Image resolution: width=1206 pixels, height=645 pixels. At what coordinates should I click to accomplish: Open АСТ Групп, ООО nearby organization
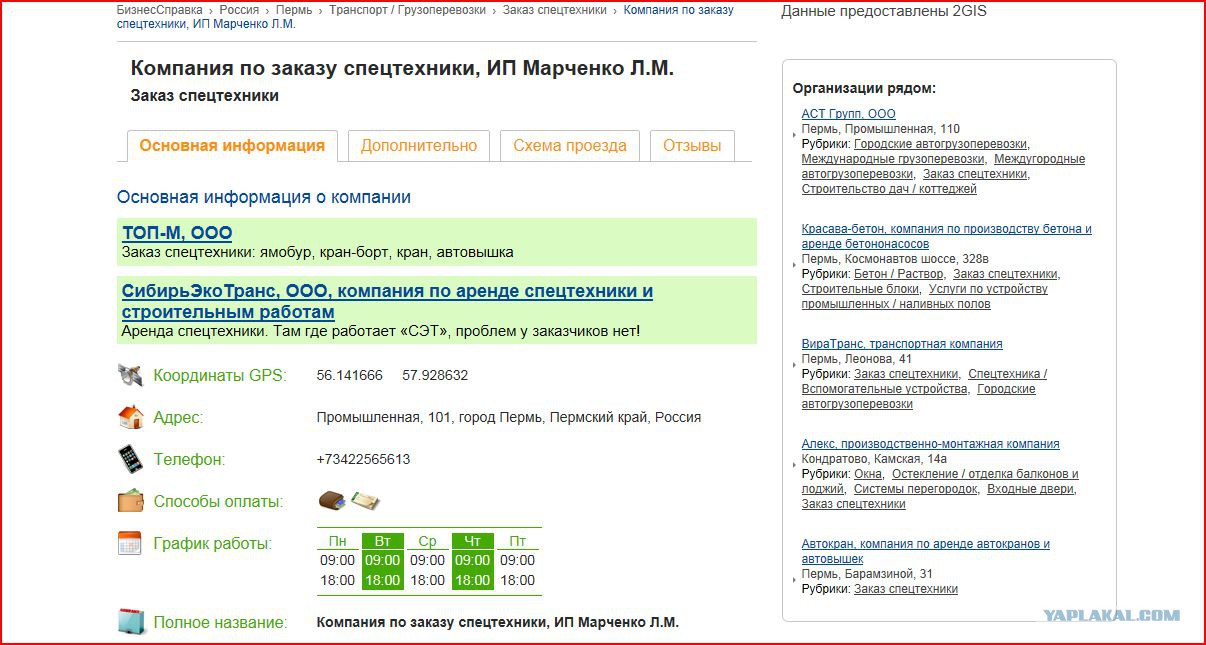848,114
